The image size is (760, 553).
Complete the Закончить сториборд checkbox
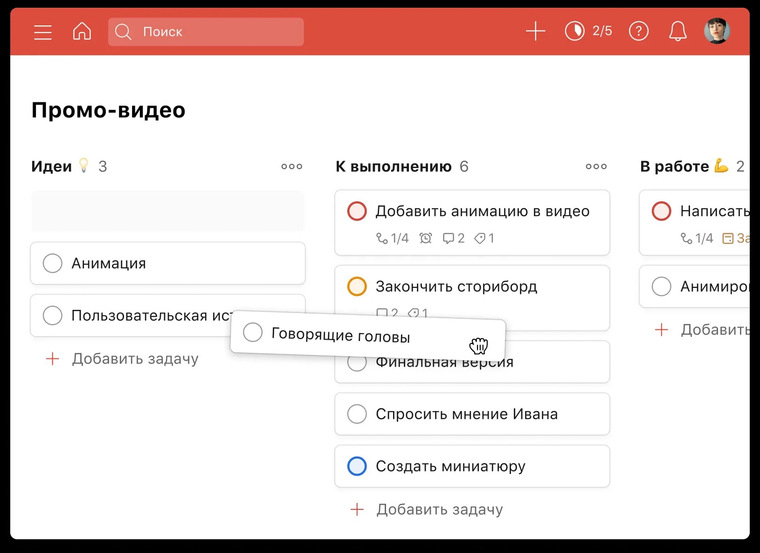tap(357, 286)
